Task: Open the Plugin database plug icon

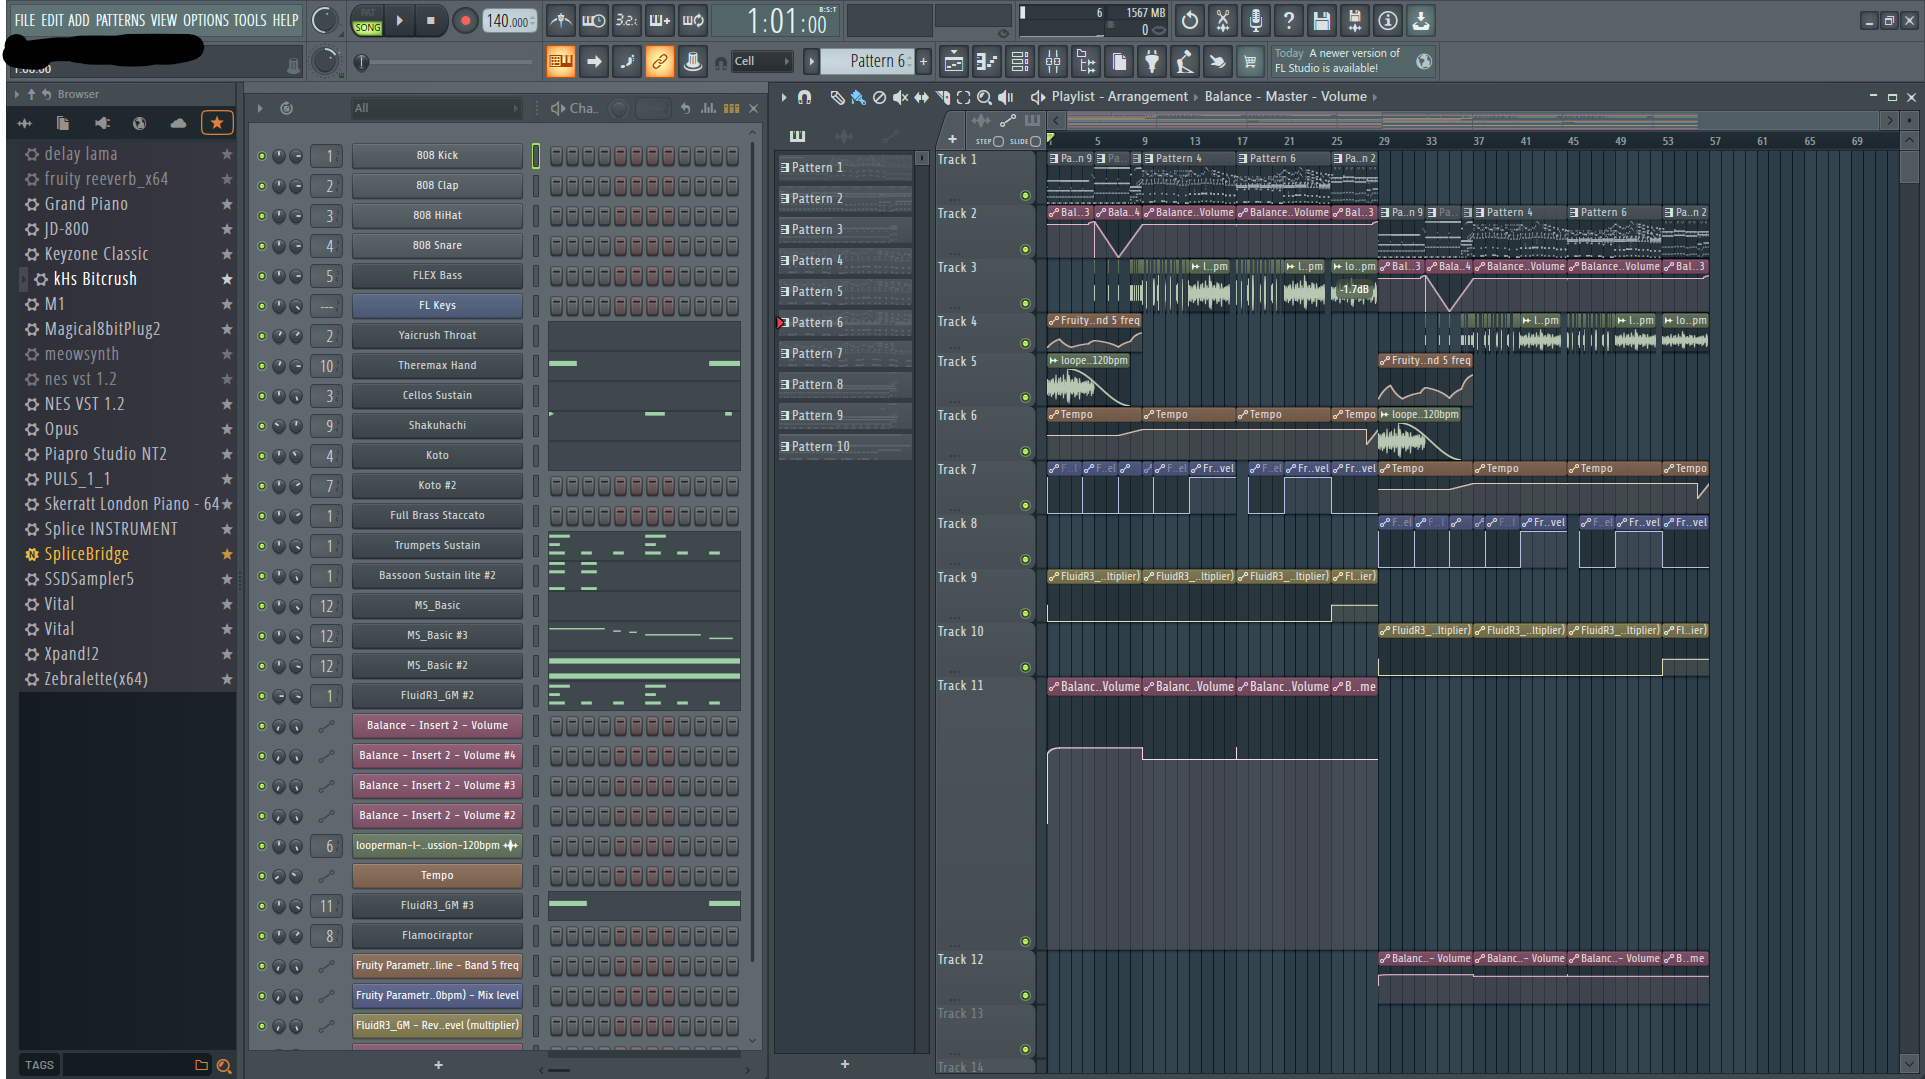Action: (x=1152, y=62)
